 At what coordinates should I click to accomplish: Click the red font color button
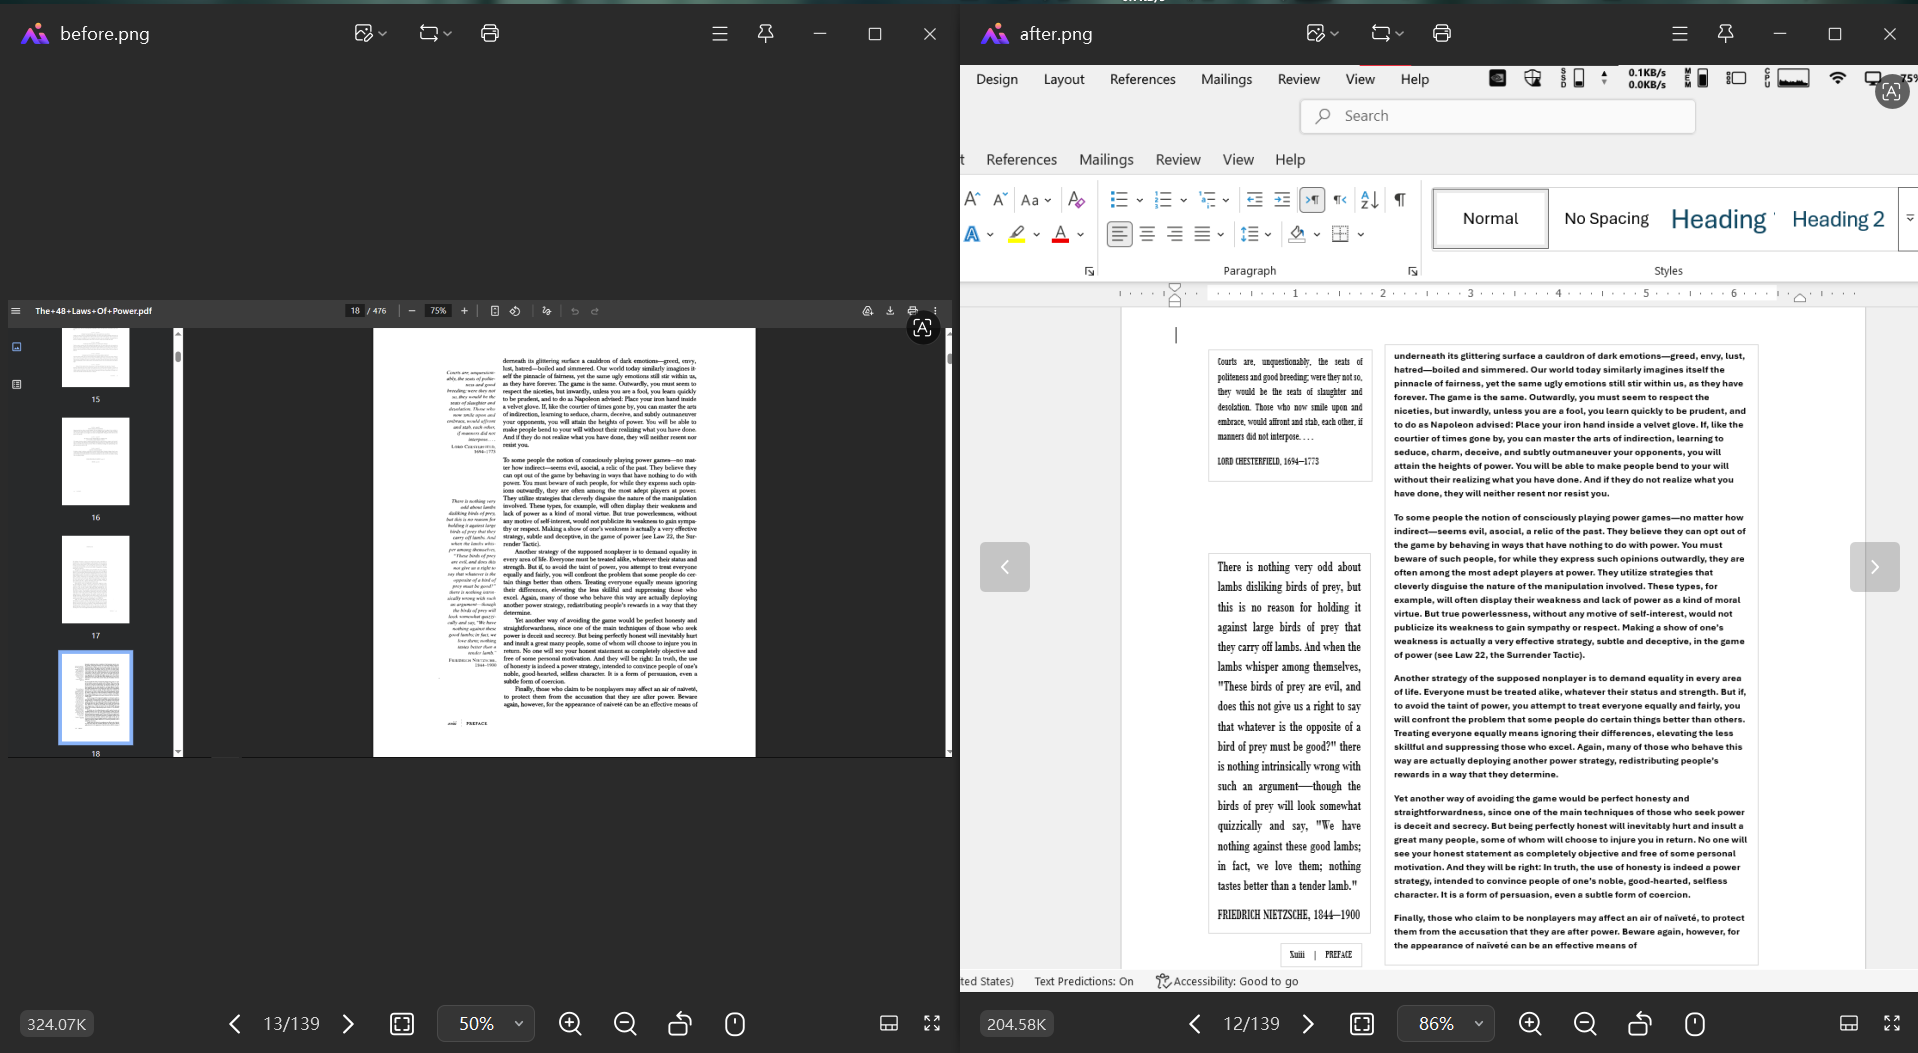(1061, 234)
